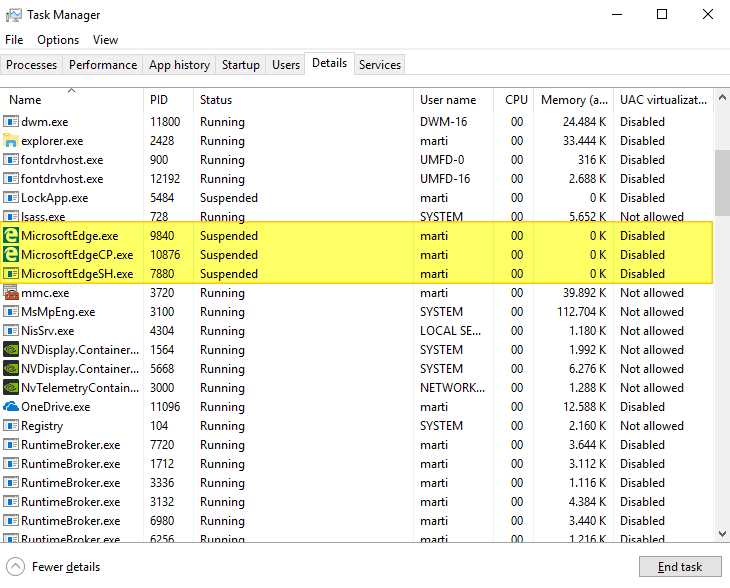The image size is (730, 588).
Task: Collapse view with Fewer details arrow
Action: [x=15, y=567]
